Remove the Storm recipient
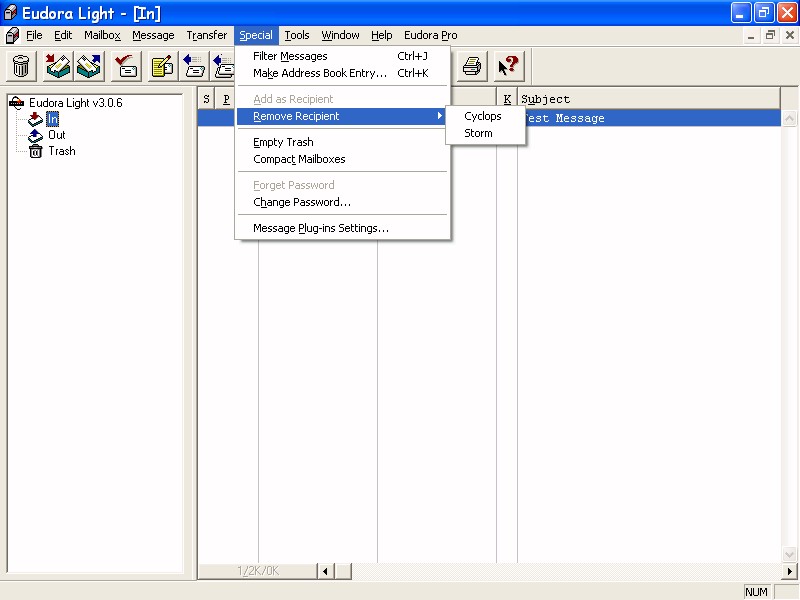The height and width of the screenshot is (600, 800). coord(486,133)
